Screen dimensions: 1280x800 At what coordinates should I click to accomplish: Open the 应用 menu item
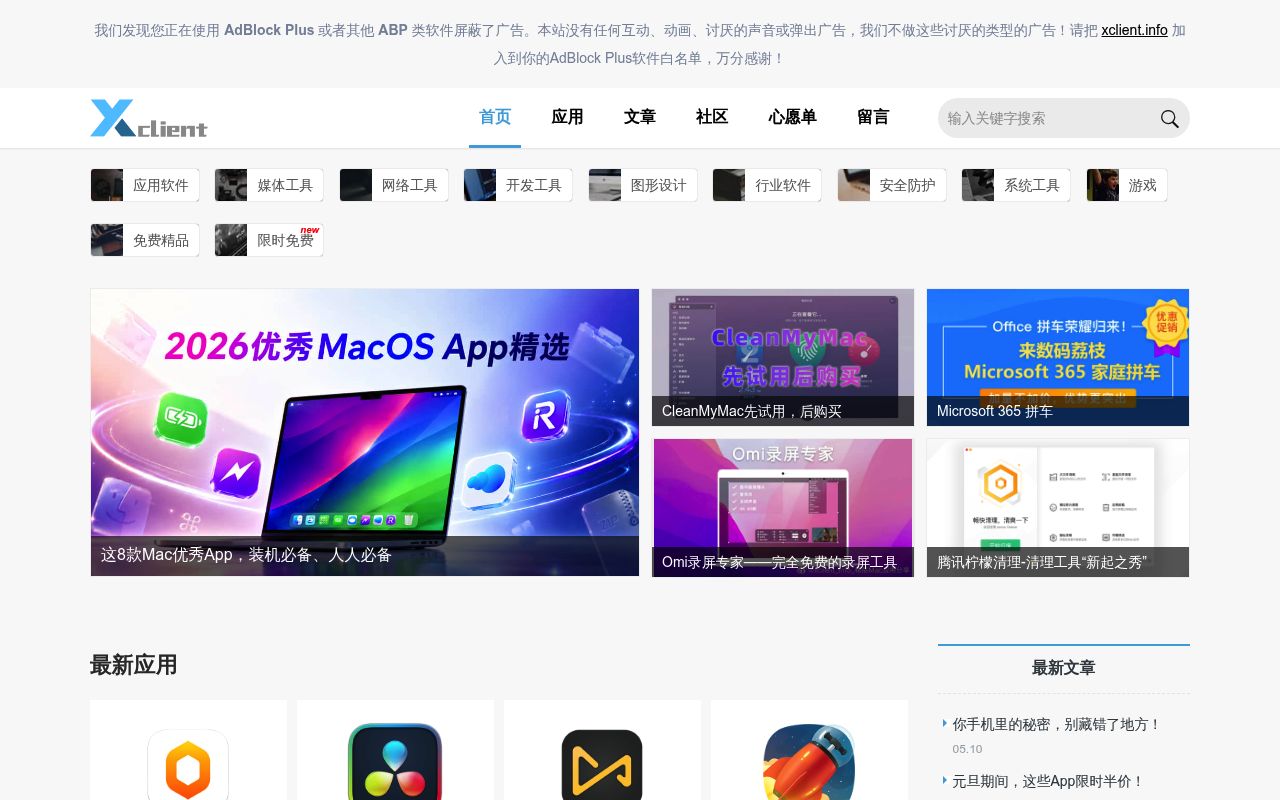[567, 117]
